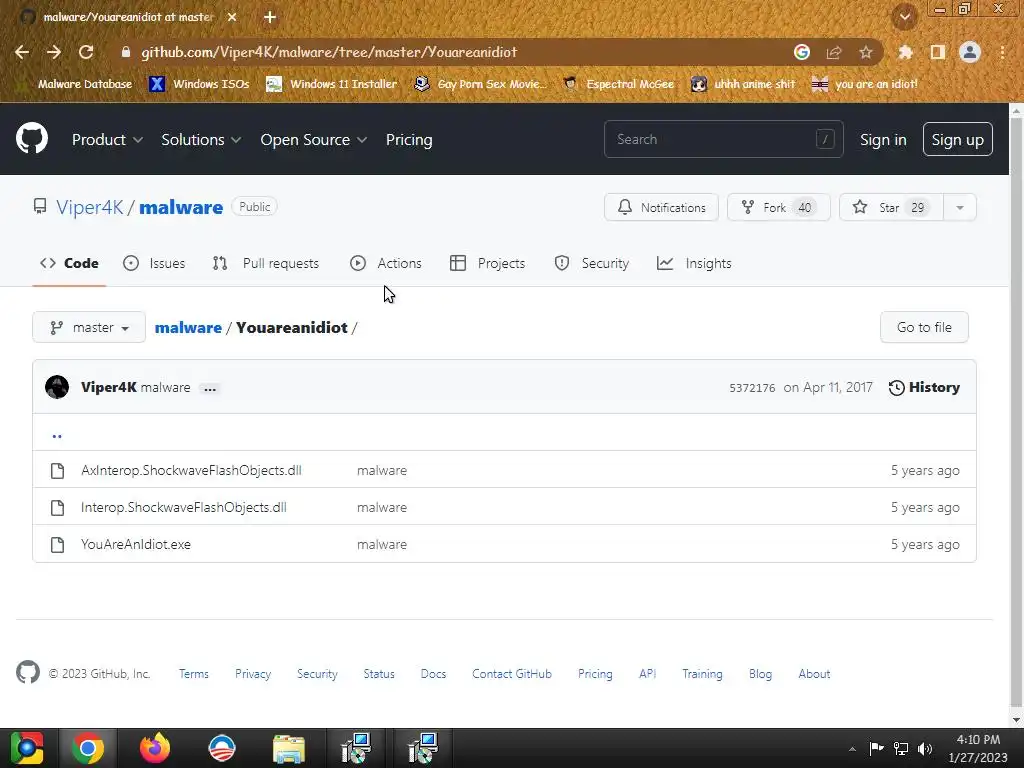Switch to the Insights tab
1024x768 pixels.
pos(694,263)
